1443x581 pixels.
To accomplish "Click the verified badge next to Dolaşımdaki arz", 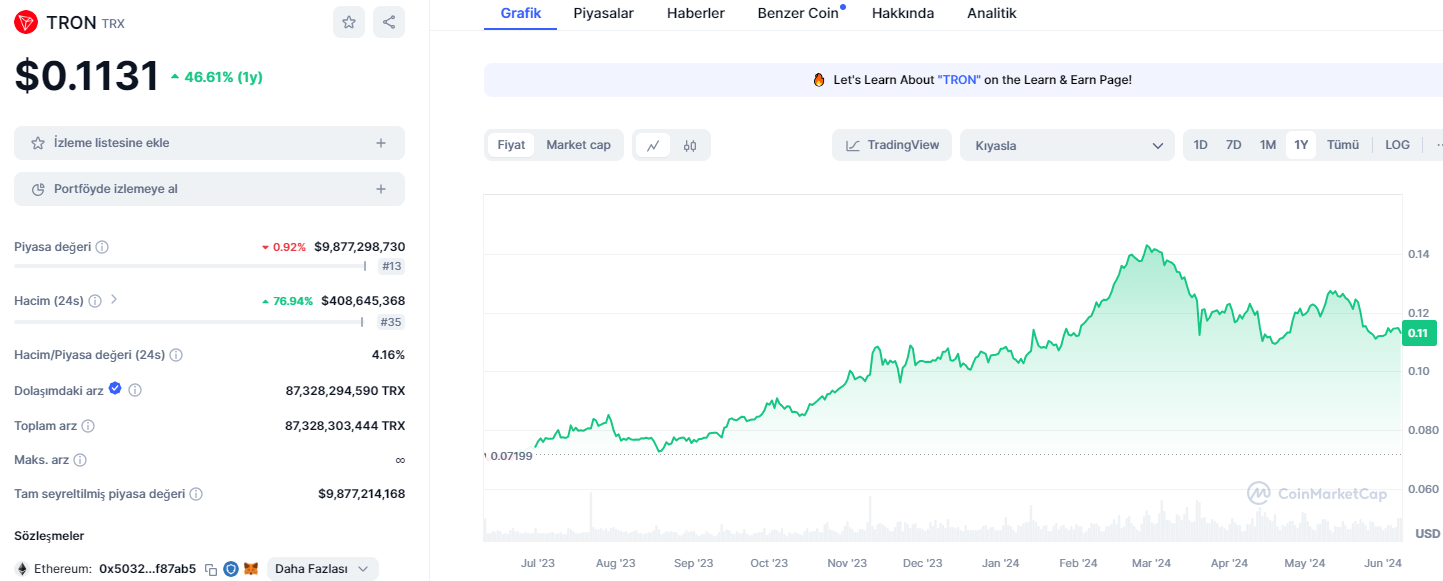I will (115, 389).
